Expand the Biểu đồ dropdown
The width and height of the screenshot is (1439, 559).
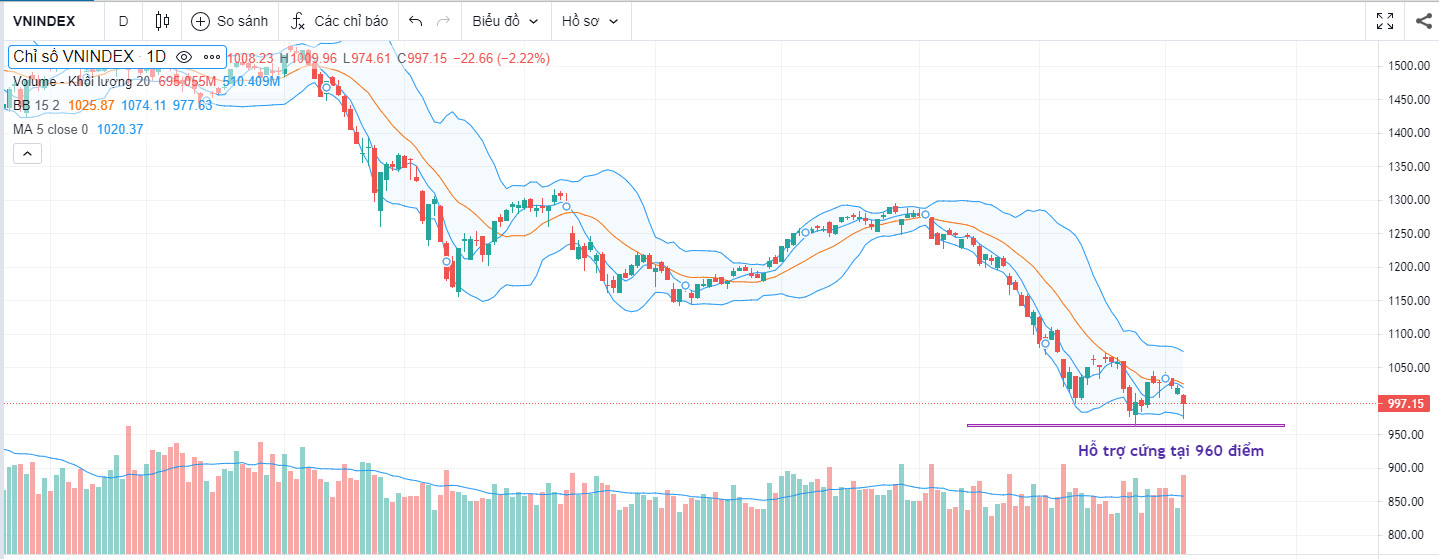(x=505, y=21)
